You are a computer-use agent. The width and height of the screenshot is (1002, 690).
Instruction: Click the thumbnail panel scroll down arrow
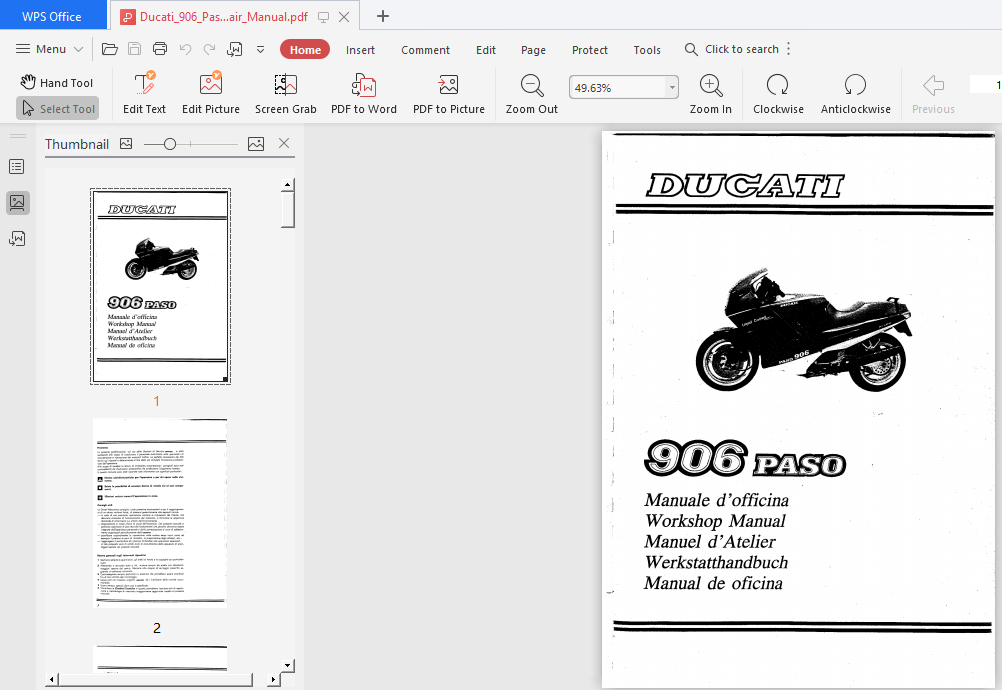point(288,665)
